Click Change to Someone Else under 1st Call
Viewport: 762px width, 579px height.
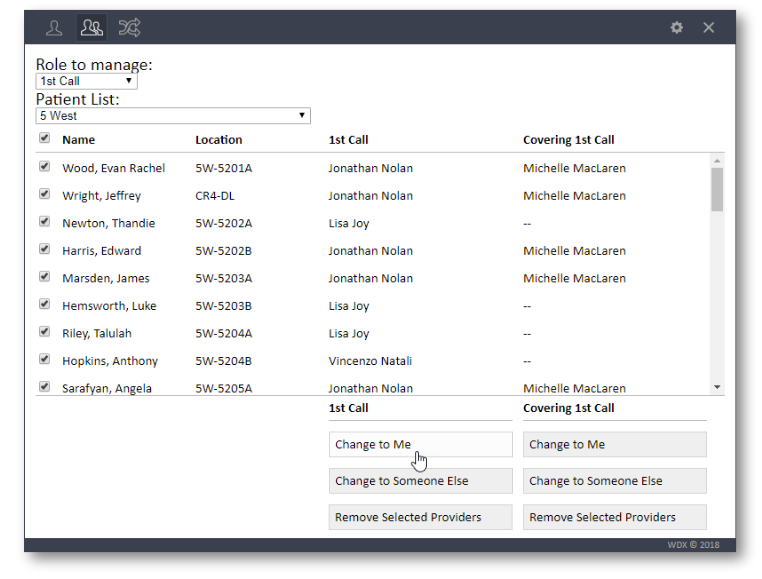(420, 481)
